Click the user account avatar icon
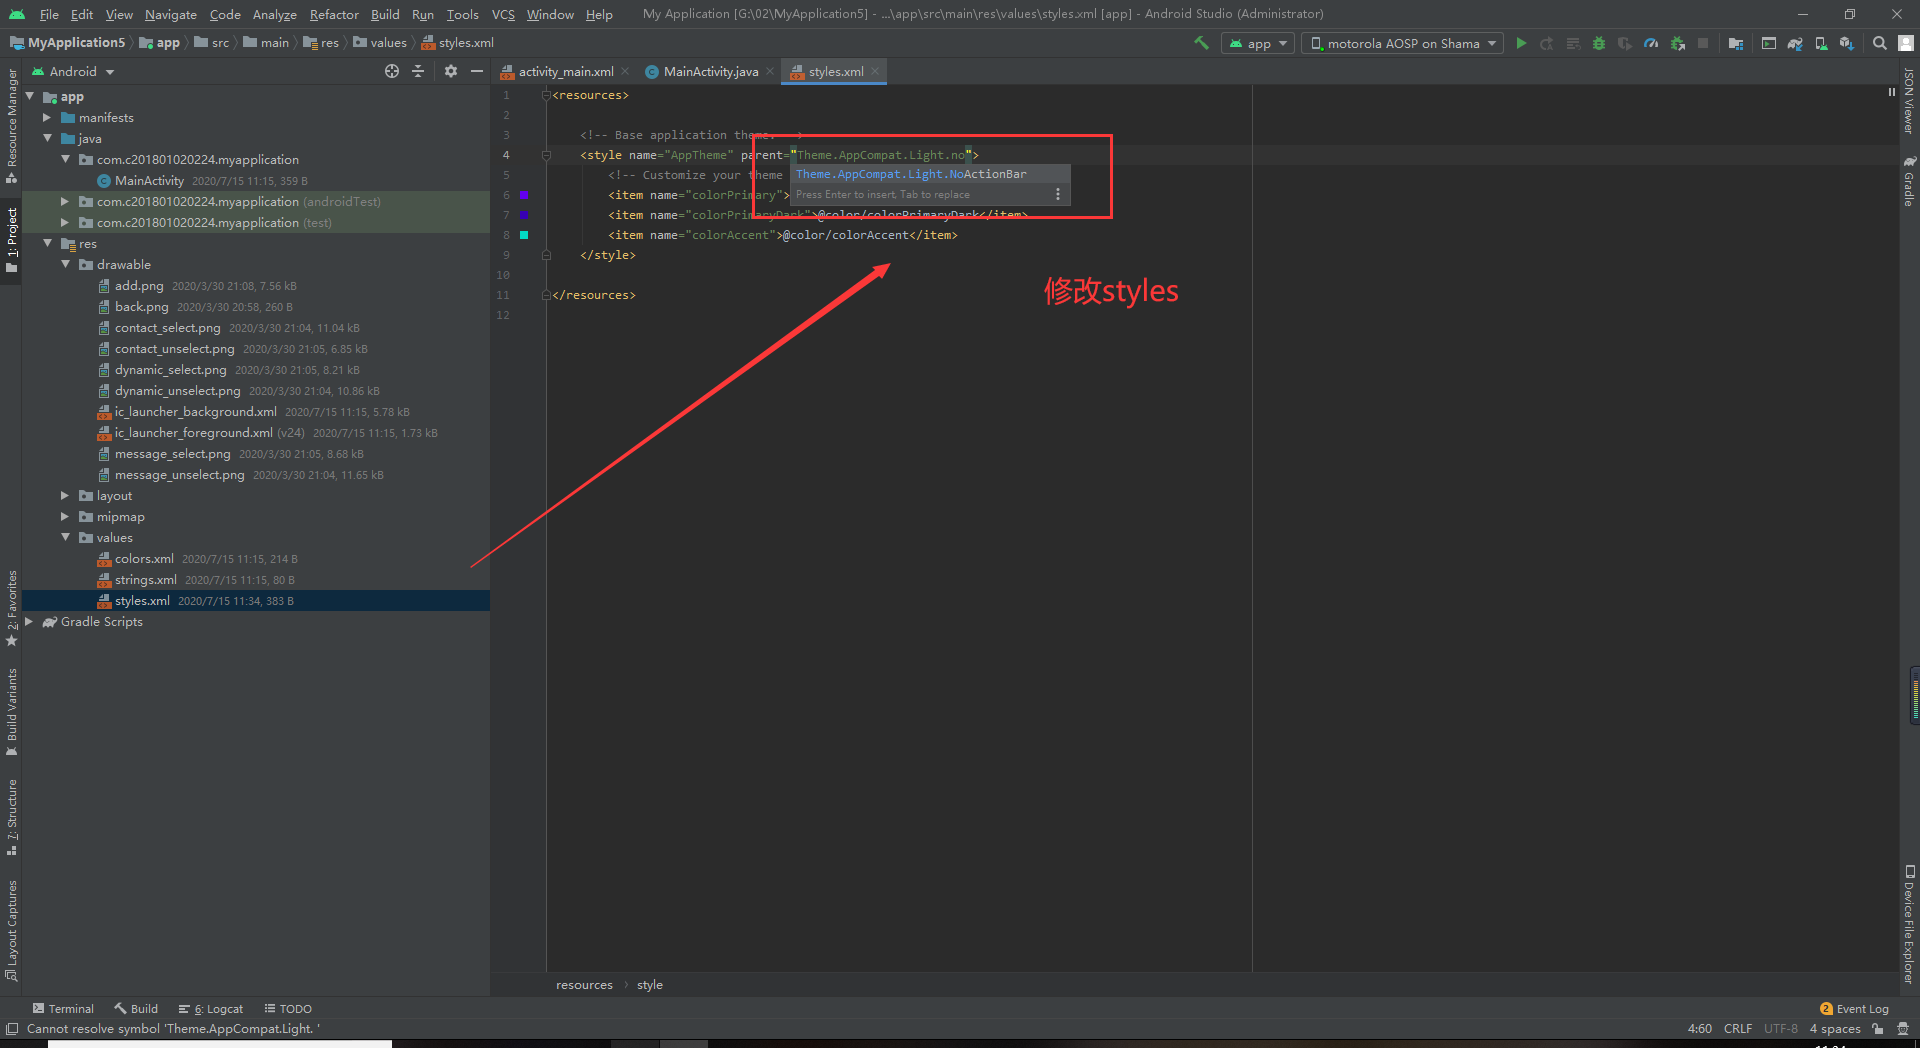 [1906, 43]
